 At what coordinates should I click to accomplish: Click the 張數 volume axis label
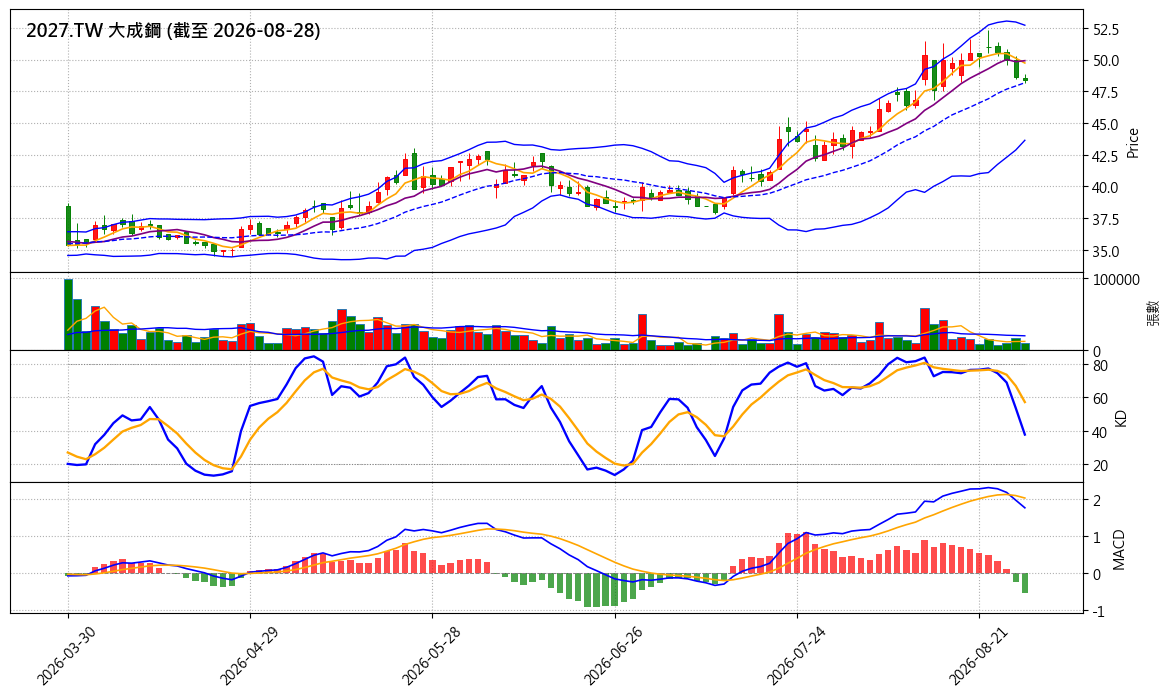[1154, 313]
